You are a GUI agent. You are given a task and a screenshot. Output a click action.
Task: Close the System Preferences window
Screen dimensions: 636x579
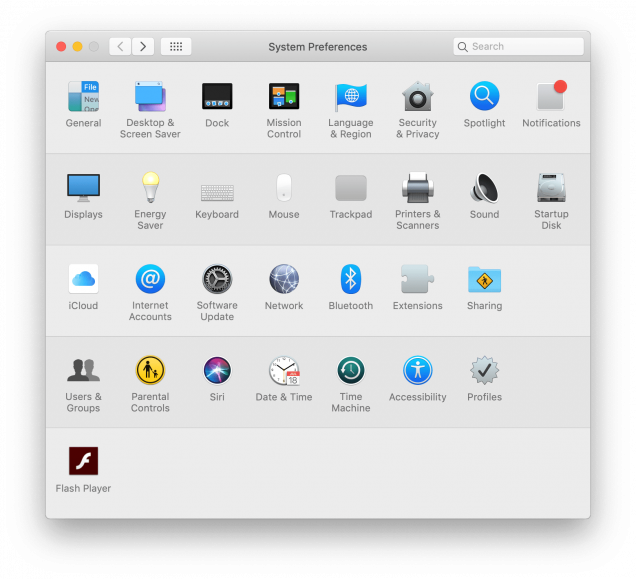61,47
